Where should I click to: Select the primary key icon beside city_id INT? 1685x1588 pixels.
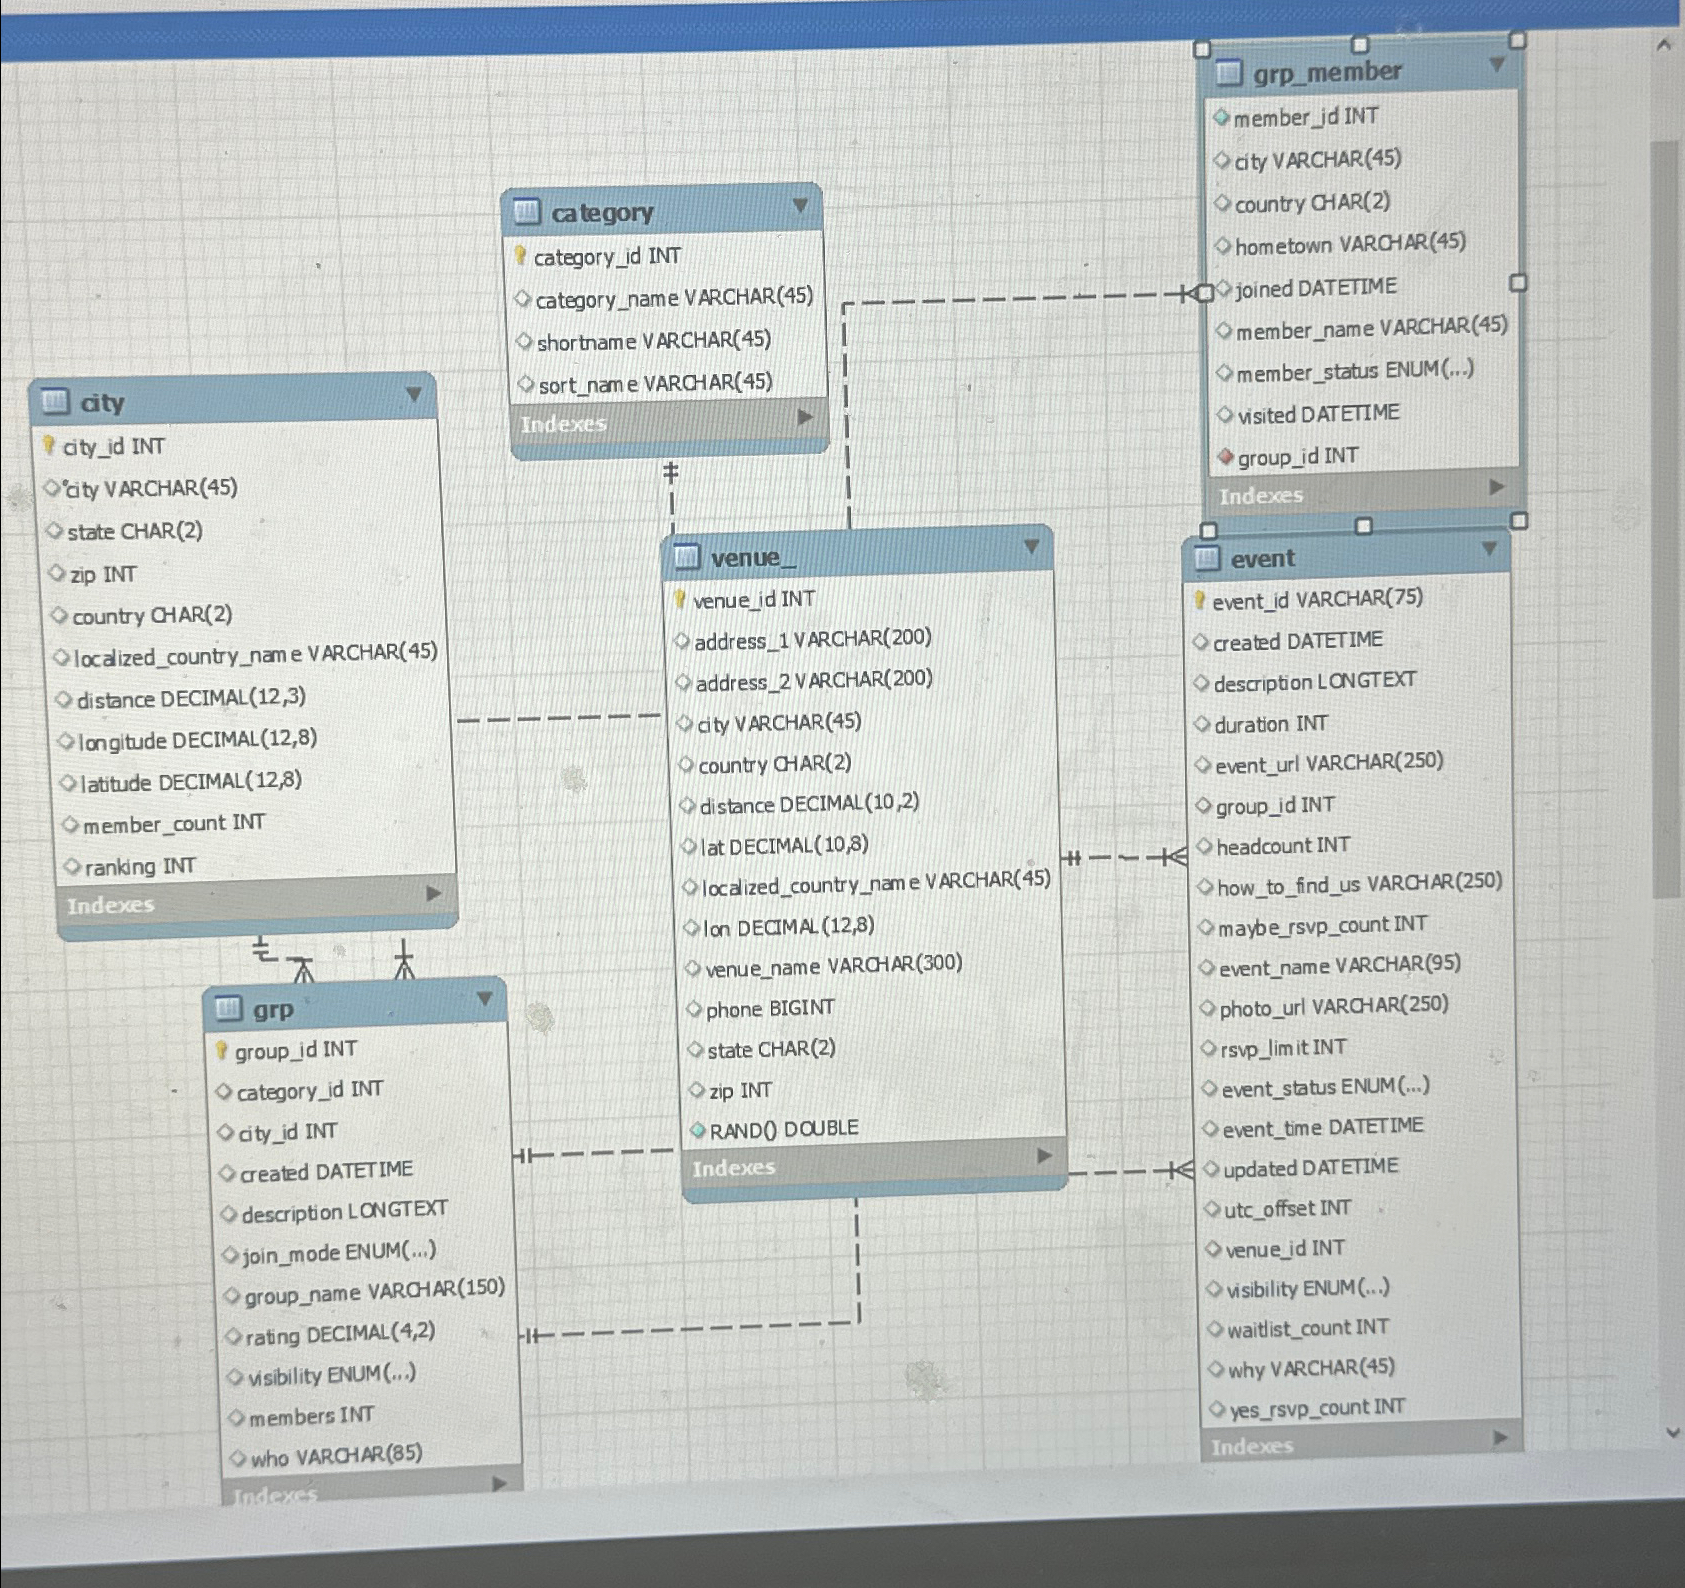click(x=48, y=445)
